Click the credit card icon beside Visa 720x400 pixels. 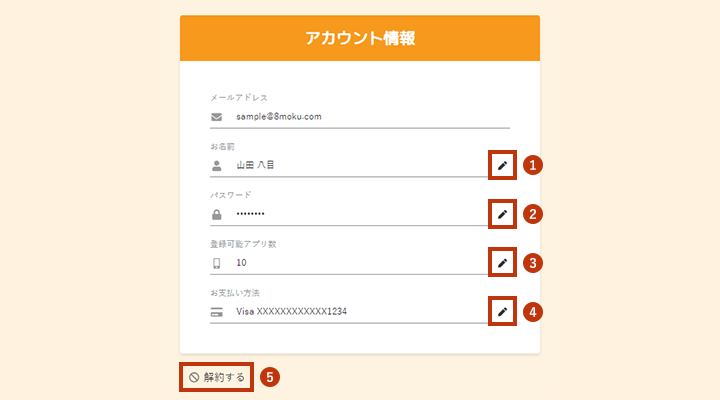point(216,312)
